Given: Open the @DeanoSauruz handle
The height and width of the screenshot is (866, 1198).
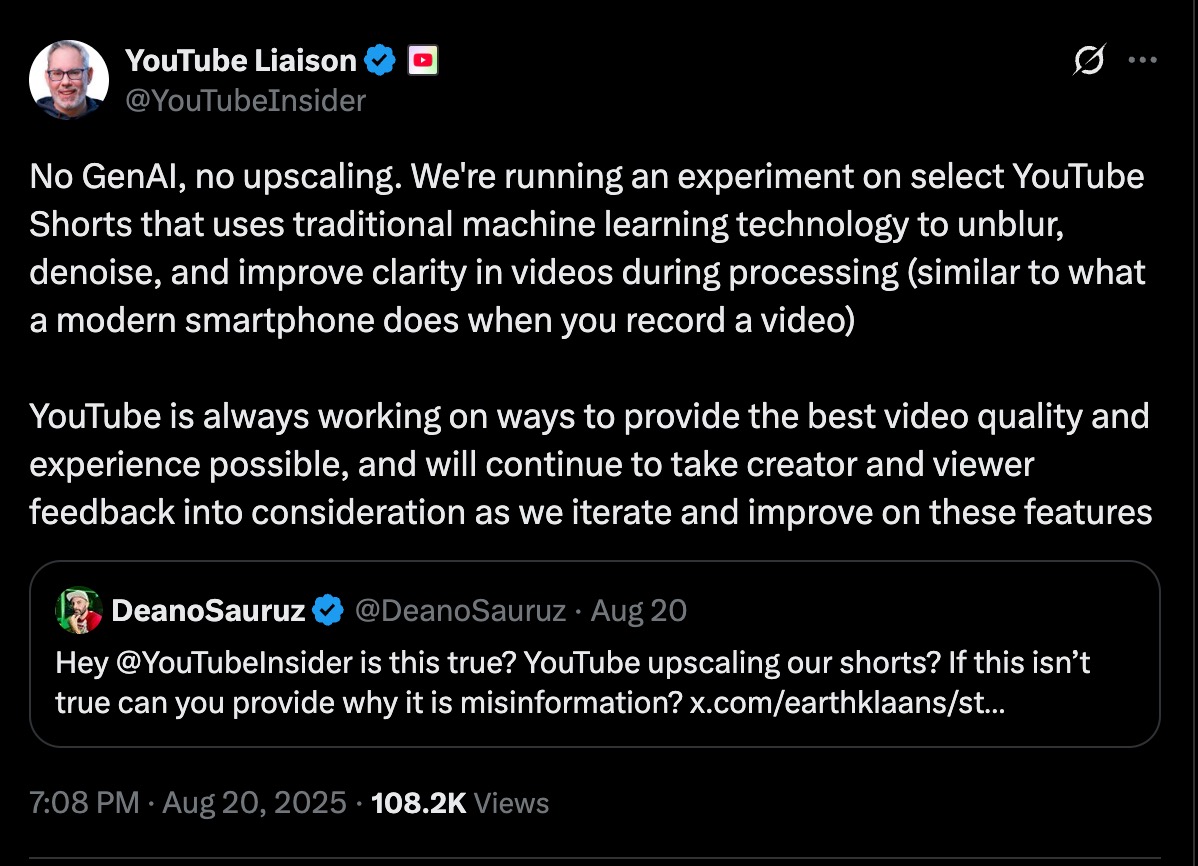Looking at the screenshot, I should (460, 610).
